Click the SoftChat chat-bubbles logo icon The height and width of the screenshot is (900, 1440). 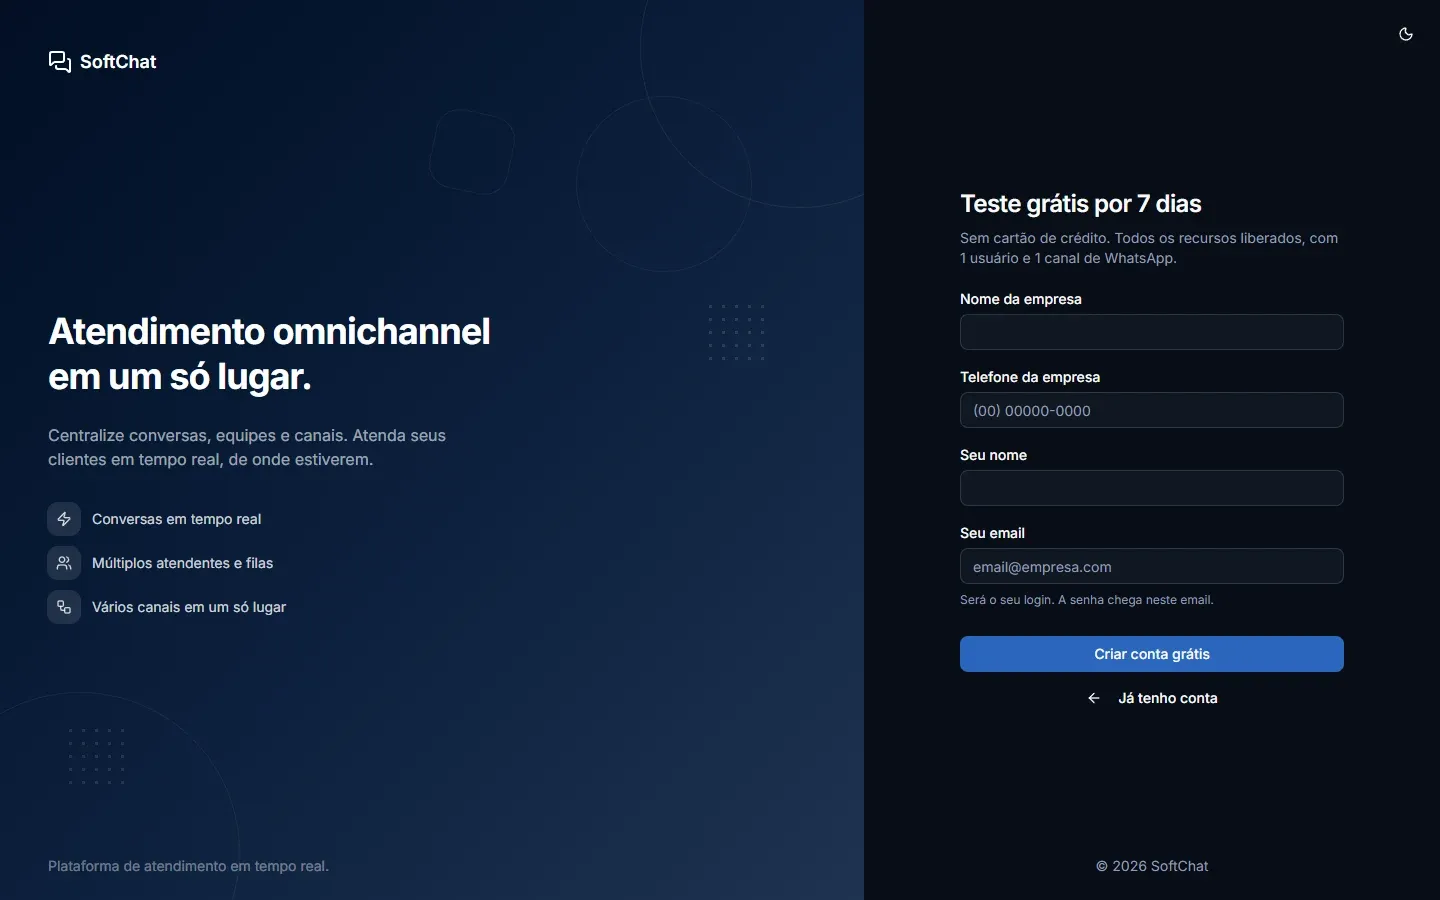(x=60, y=62)
